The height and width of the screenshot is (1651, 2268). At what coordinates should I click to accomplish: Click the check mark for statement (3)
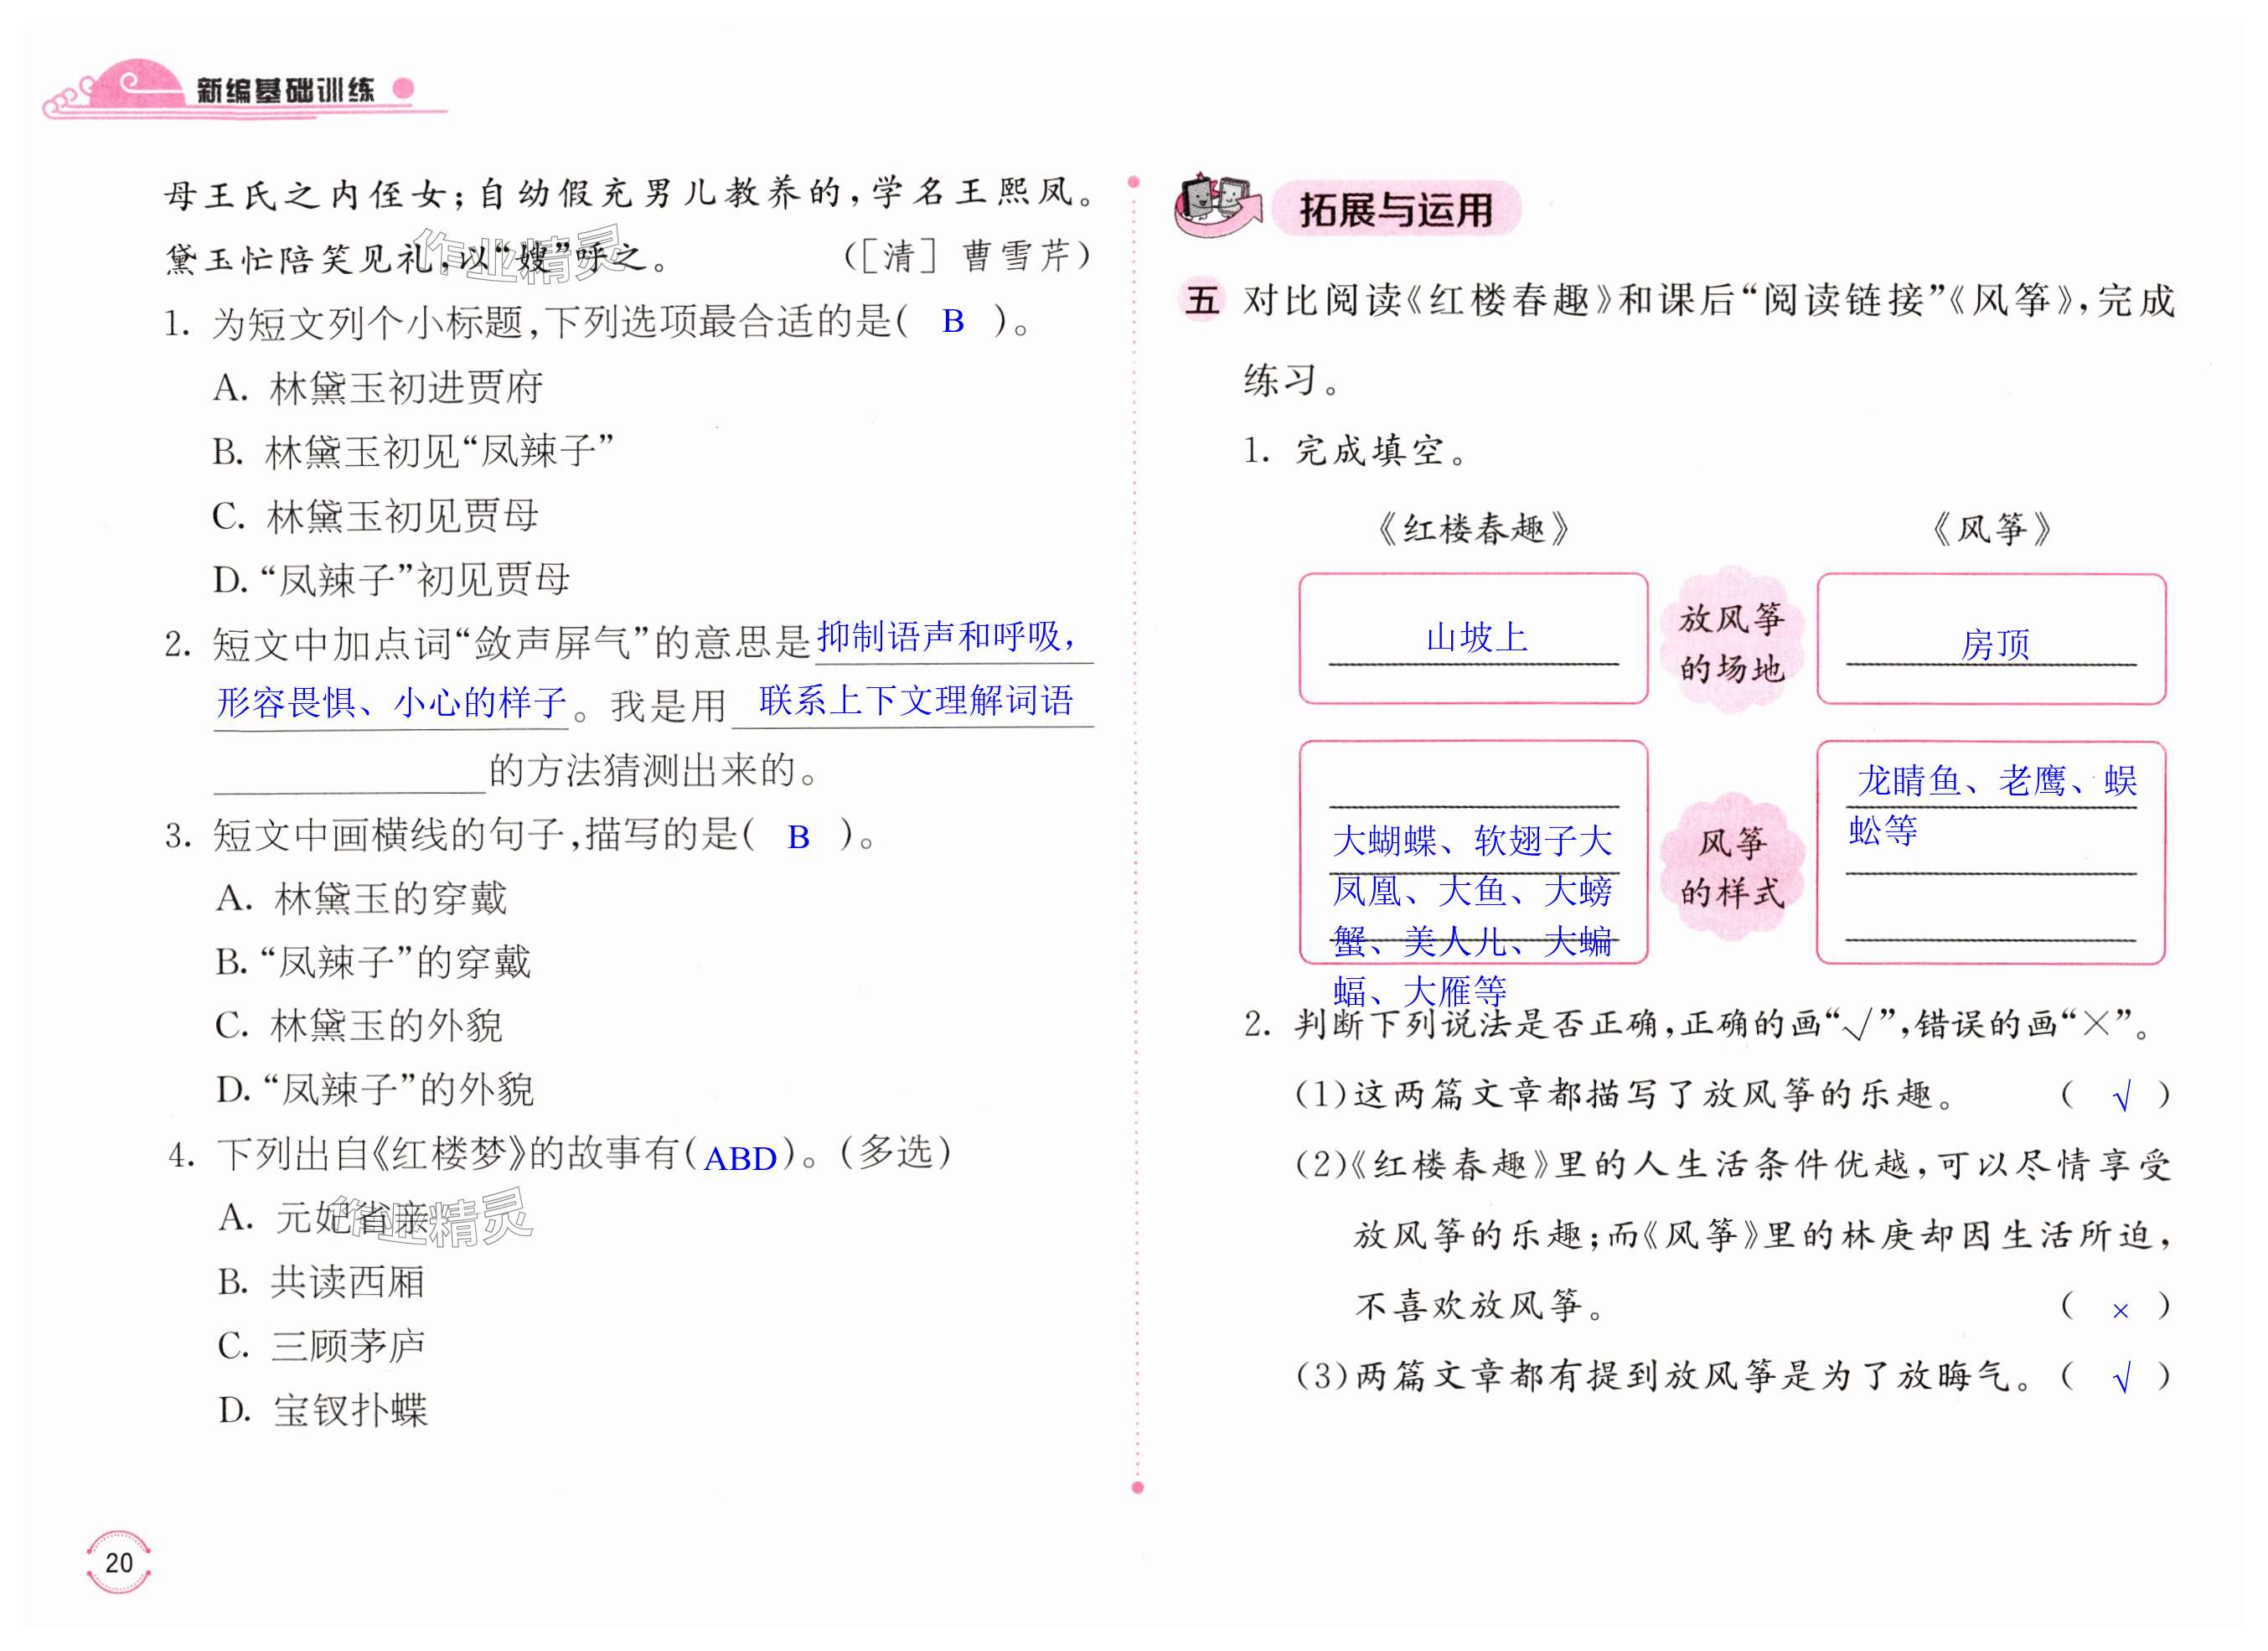(2121, 1379)
